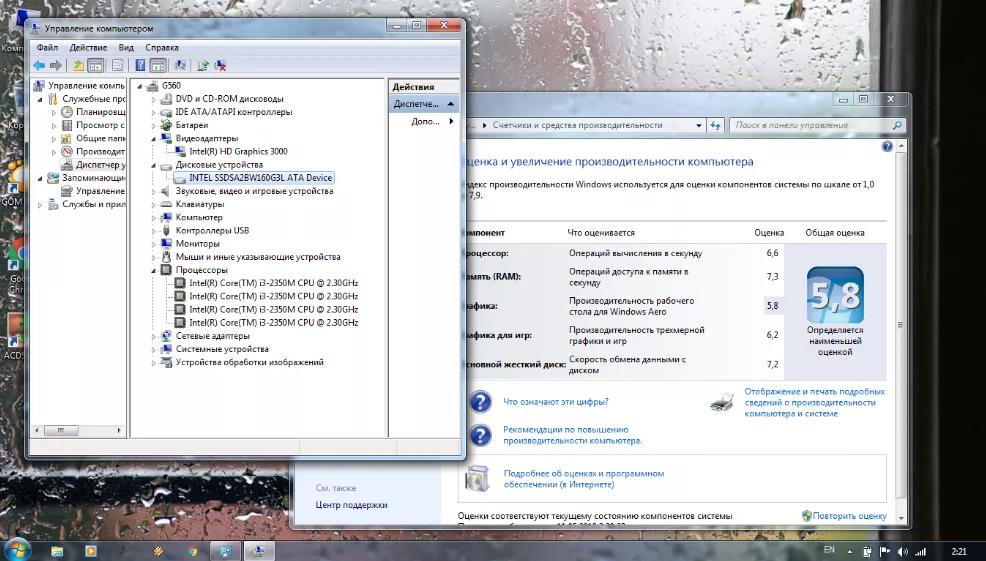This screenshot has height=561, width=986.
Task: Collapse the Процессоры tree node
Action: coord(153,270)
